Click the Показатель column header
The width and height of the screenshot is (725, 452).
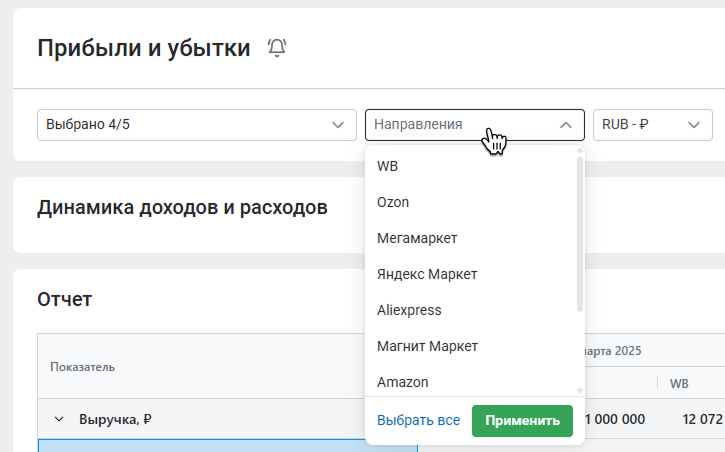pyautogui.click(x=82, y=367)
